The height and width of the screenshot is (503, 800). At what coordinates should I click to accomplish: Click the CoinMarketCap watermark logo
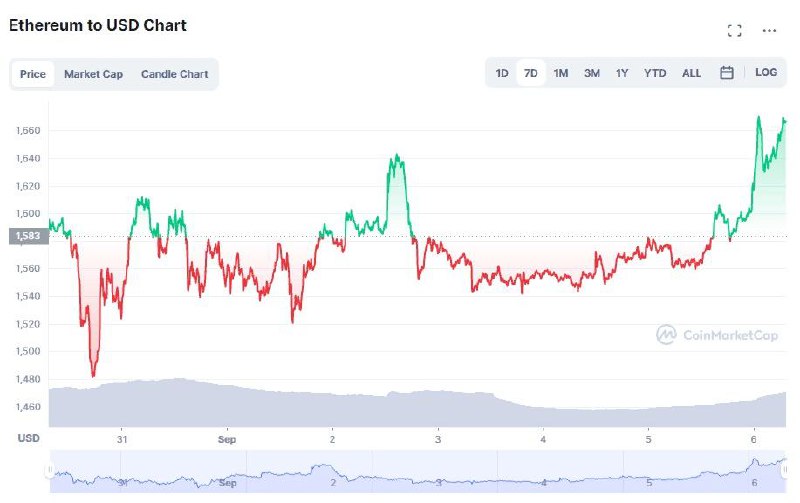(x=717, y=335)
